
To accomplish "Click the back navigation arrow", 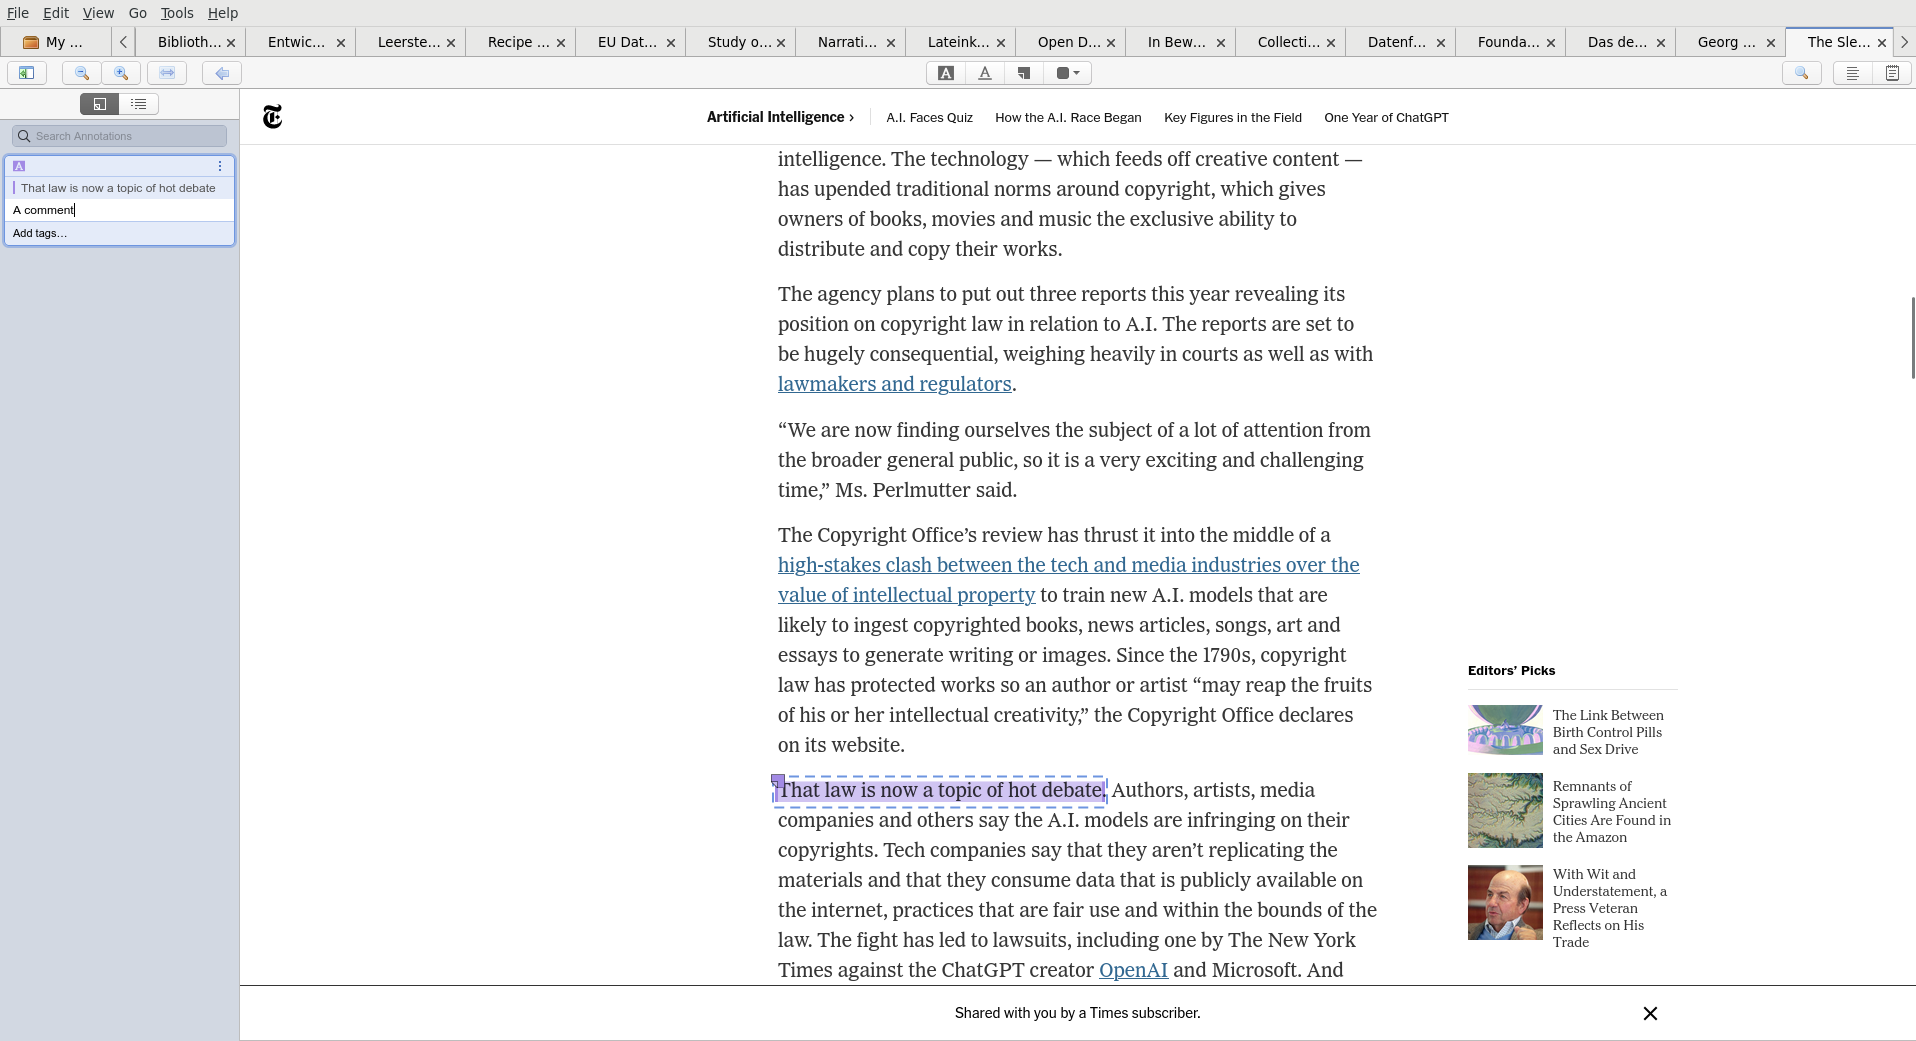I will (x=222, y=73).
